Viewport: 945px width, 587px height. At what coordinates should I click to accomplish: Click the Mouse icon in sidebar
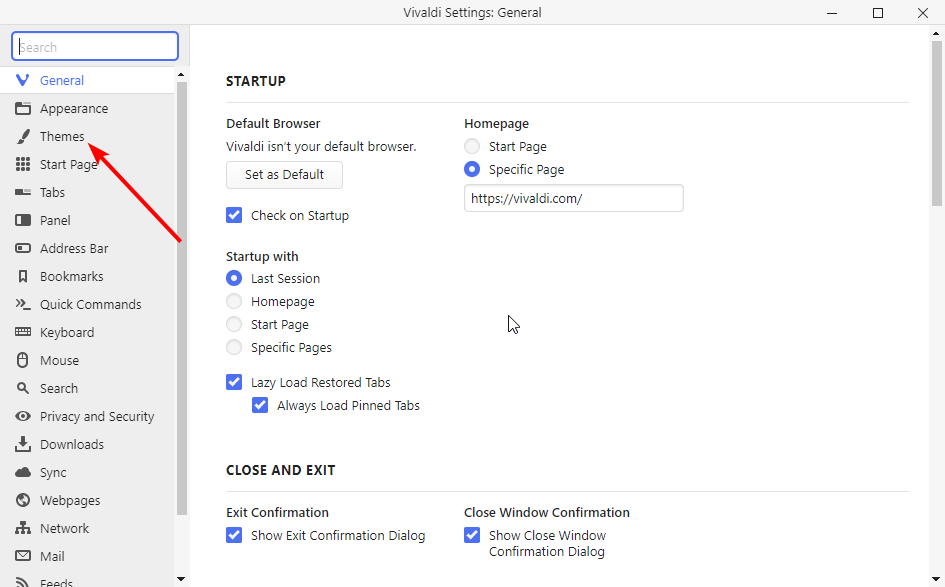point(23,360)
